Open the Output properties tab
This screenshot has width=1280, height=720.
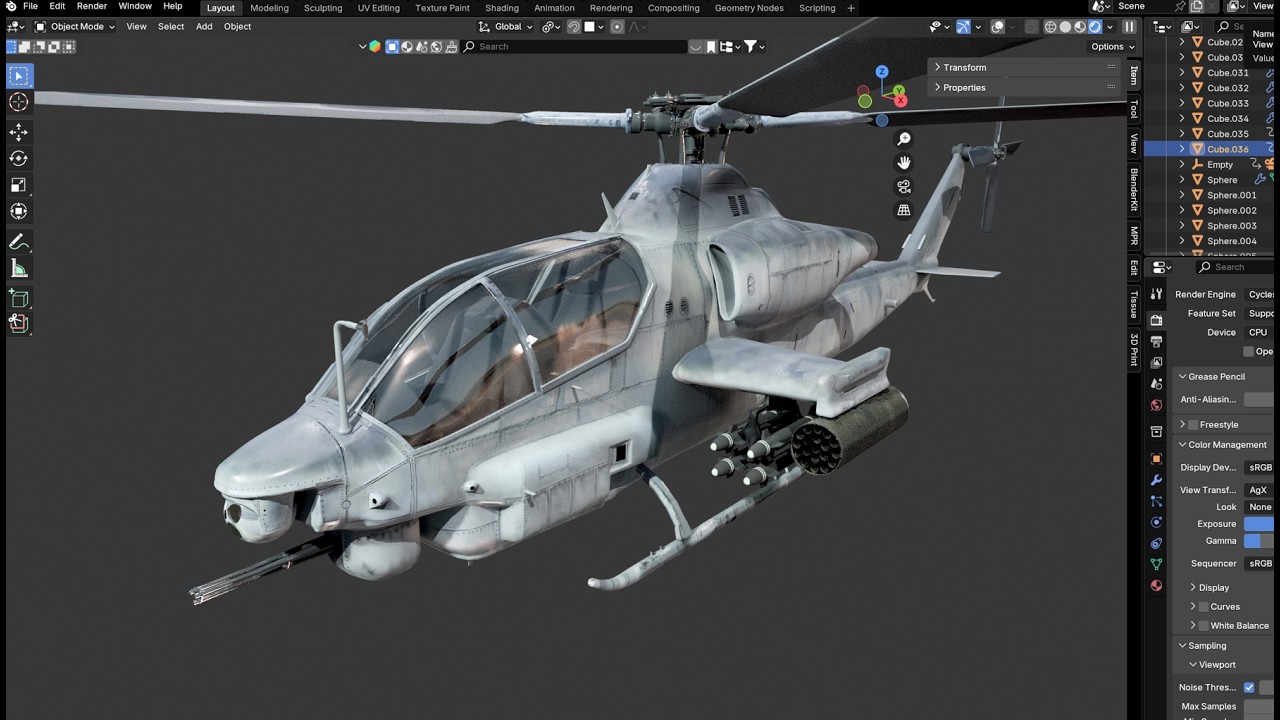point(1157,341)
